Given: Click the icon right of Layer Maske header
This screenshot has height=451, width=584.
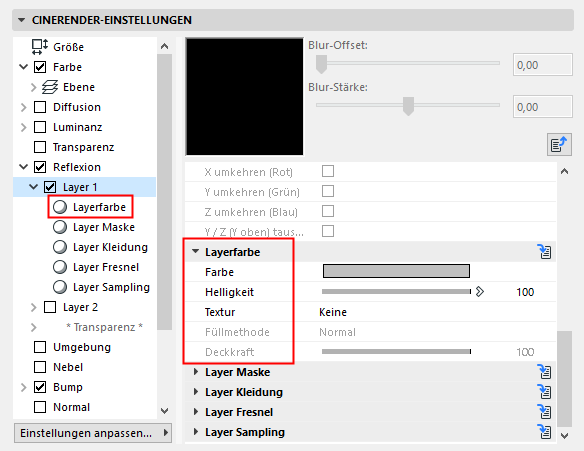Looking at the screenshot, I should 545,372.
